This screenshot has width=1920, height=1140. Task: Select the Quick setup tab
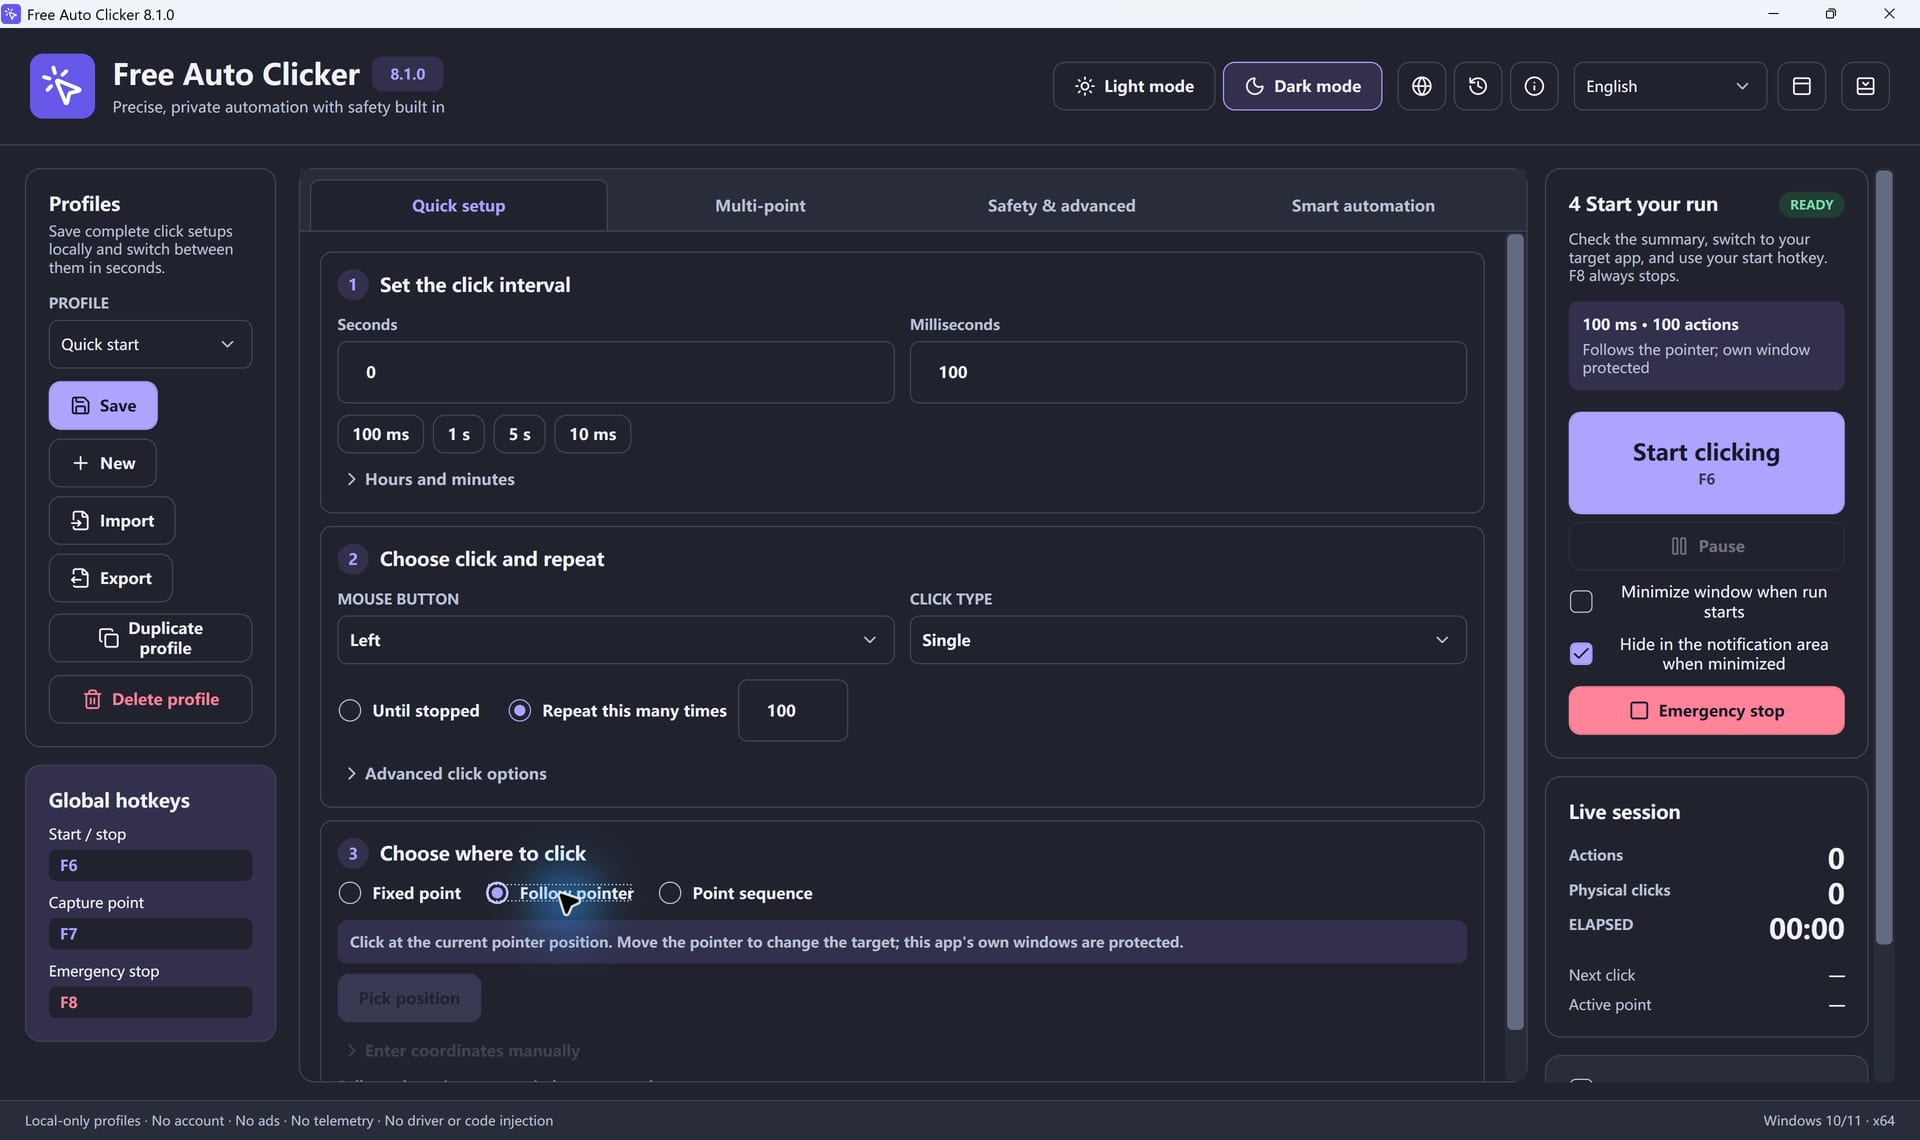tap(458, 205)
